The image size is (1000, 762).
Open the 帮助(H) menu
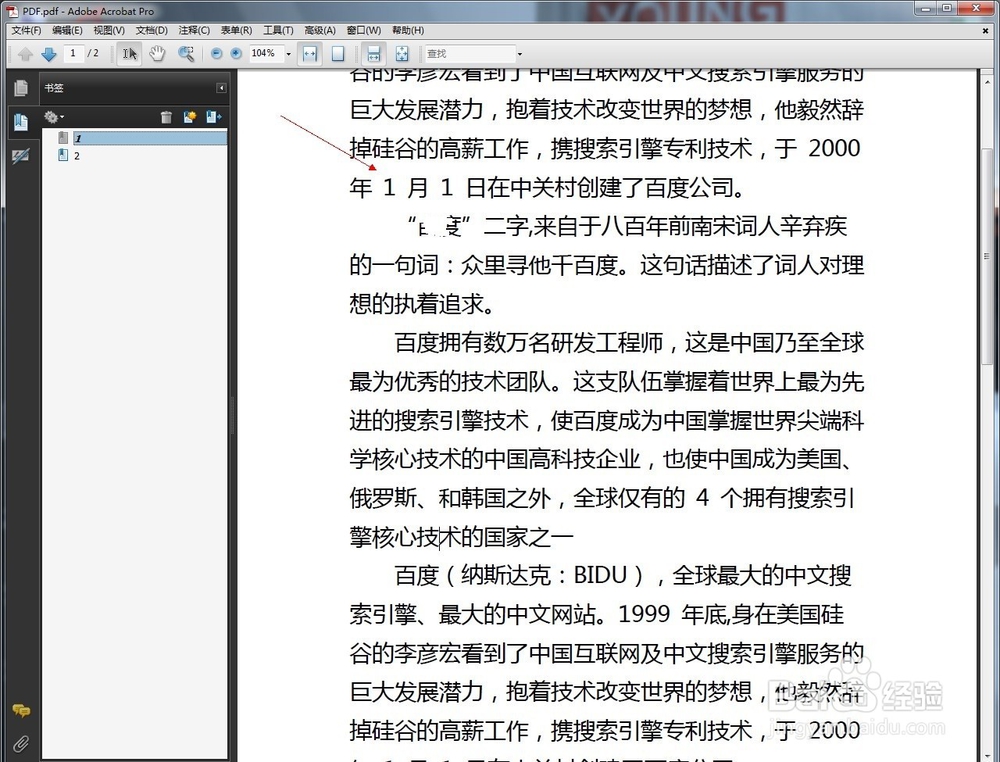(x=408, y=30)
